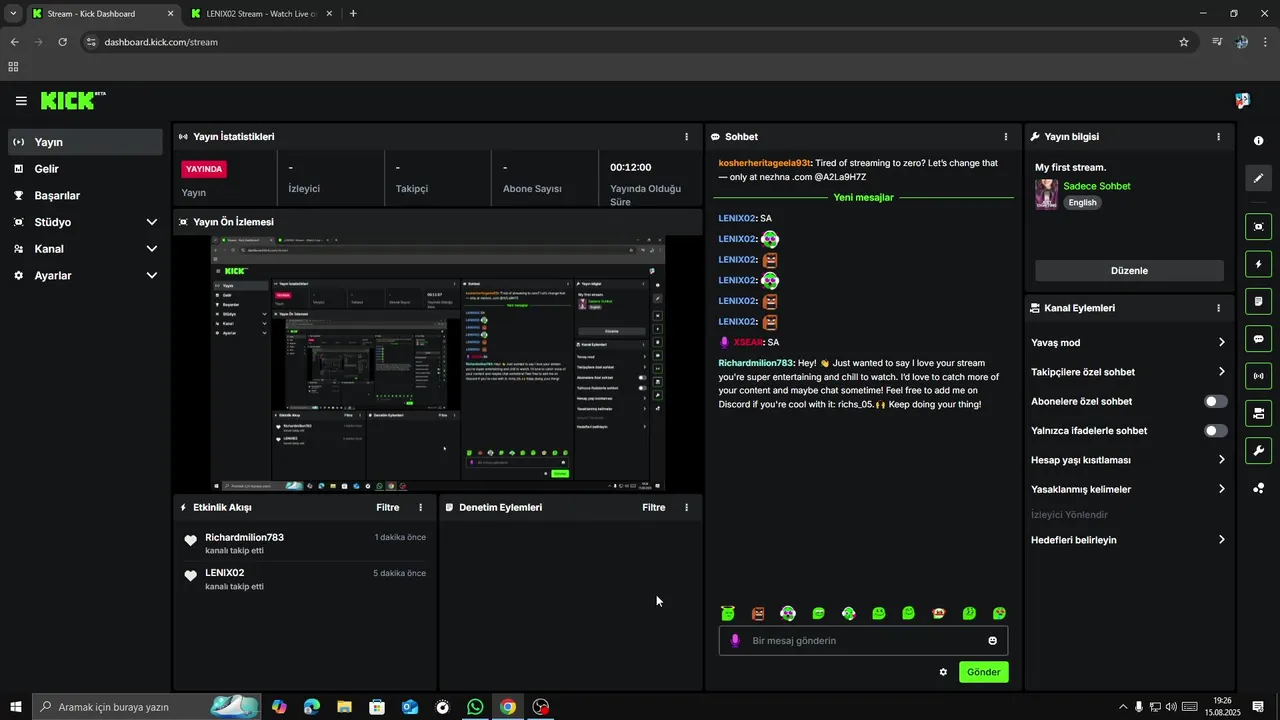Click the green Gönder send button
1280x720 pixels.
983,672
